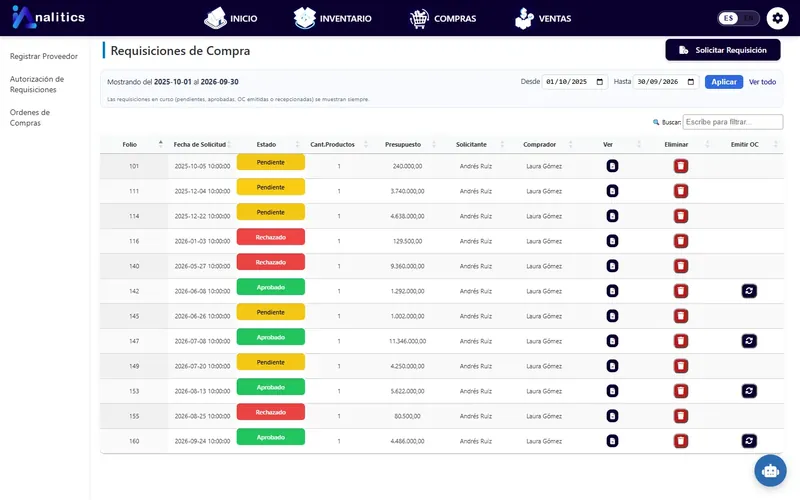Sort by Cant.Productos column
The height and width of the screenshot is (500, 800).
click(x=339, y=144)
